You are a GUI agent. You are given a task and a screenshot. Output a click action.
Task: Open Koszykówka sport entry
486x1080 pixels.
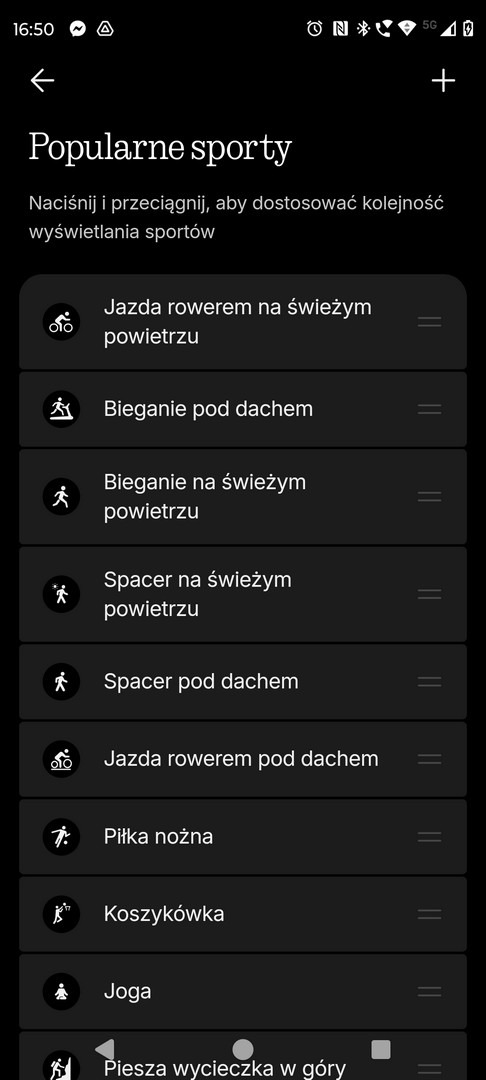point(243,914)
